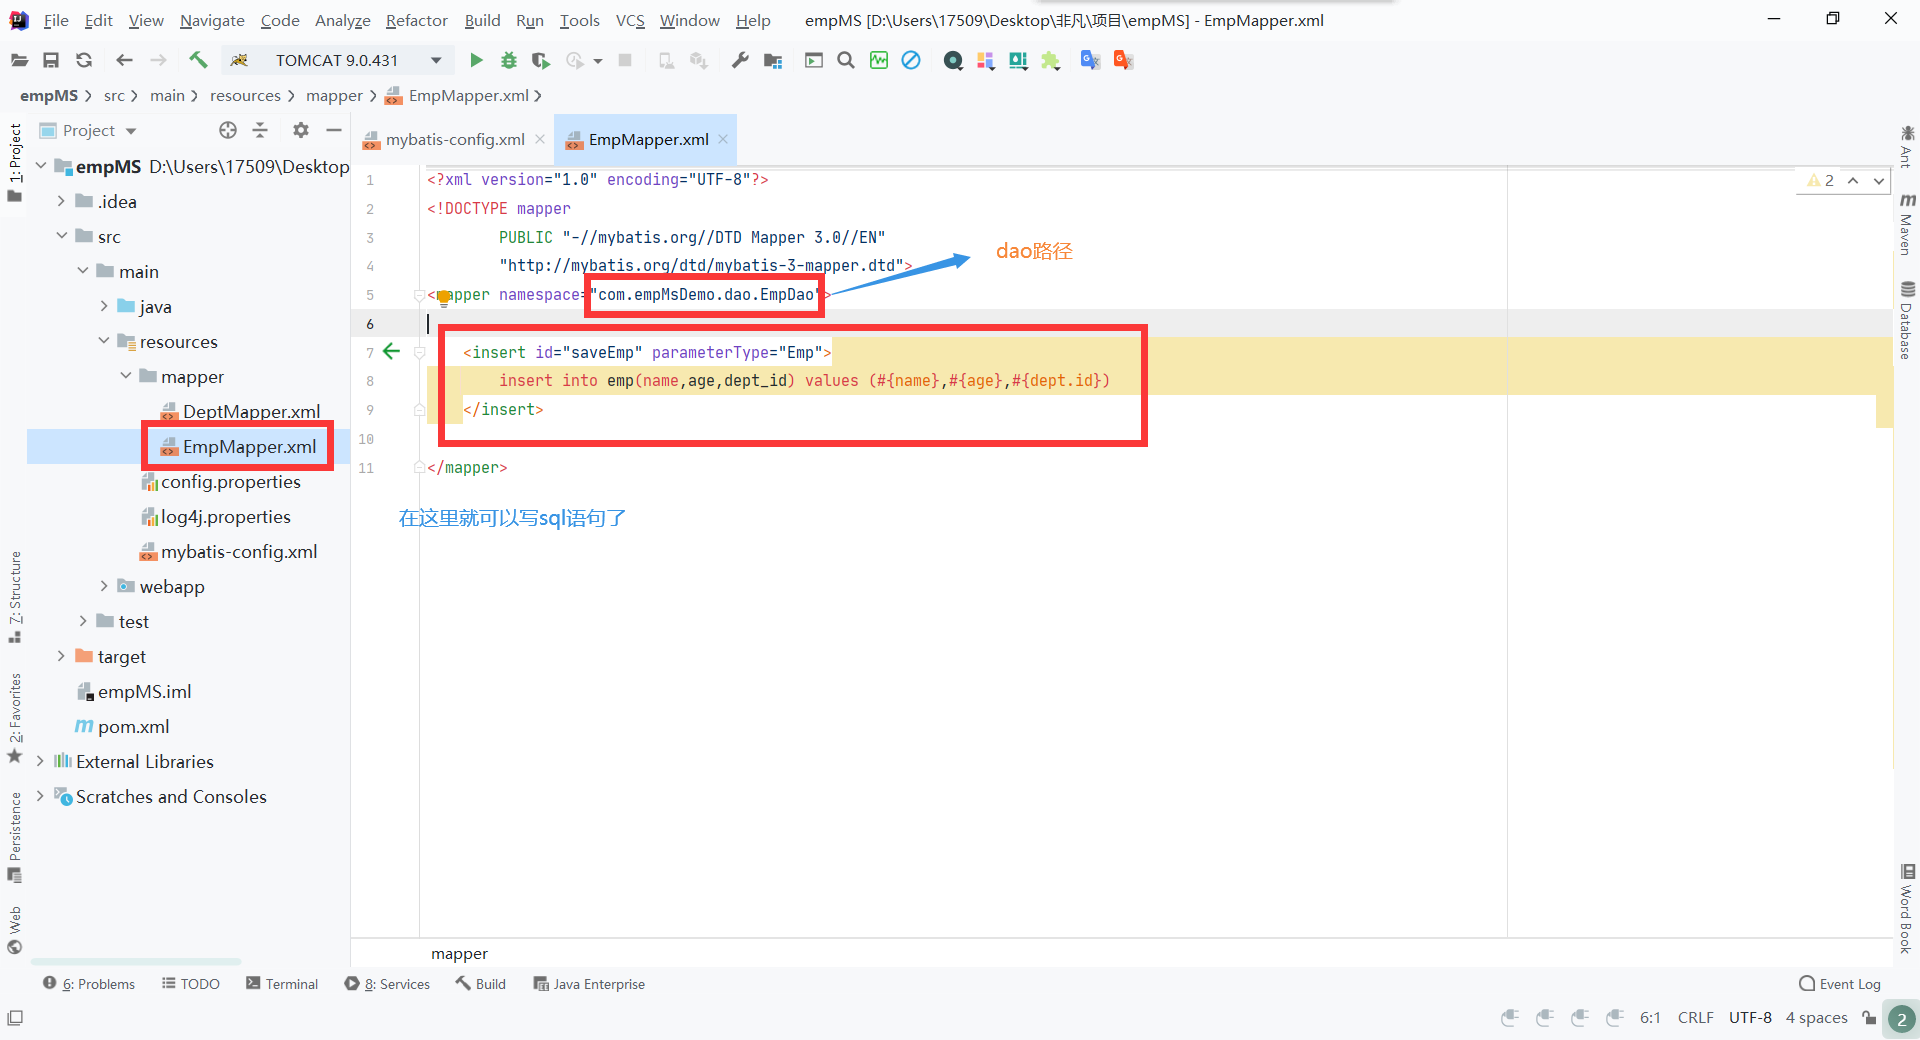Expand the .idea folder
Image resolution: width=1920 pixels, height=1040 pixels.
(61, 201)
